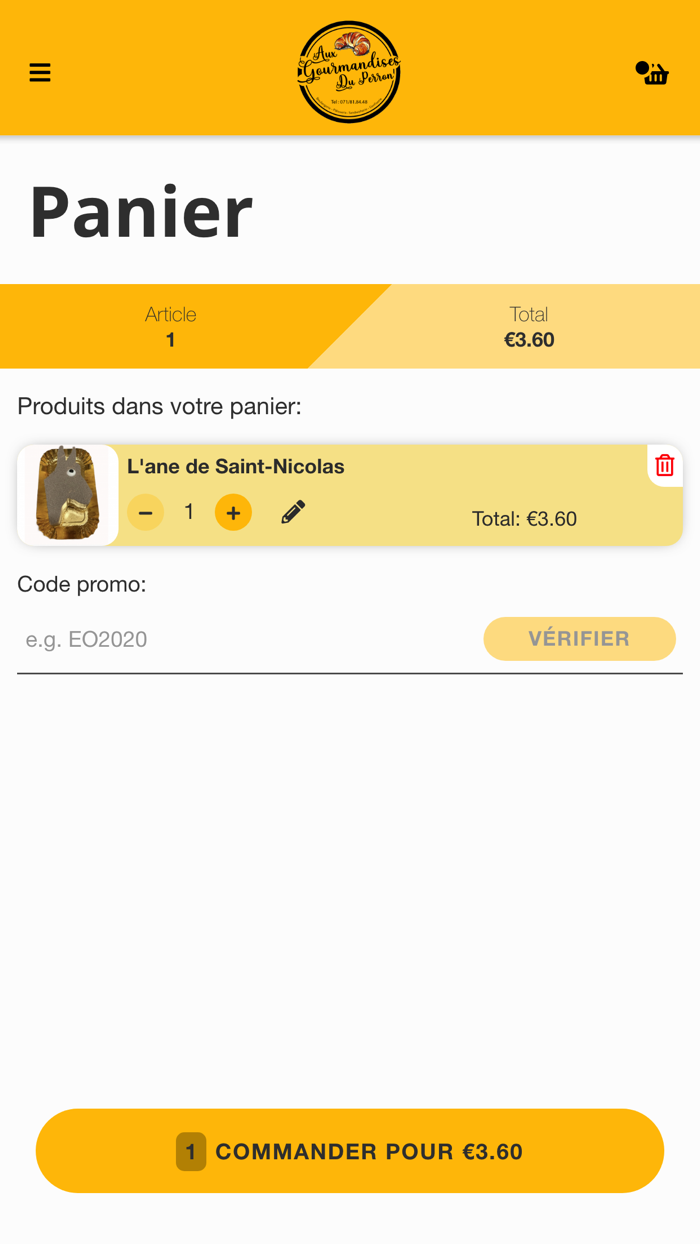The image size is (700, 1244).
Task: Increase quantity with the plus icon
Action: [233, 511]
